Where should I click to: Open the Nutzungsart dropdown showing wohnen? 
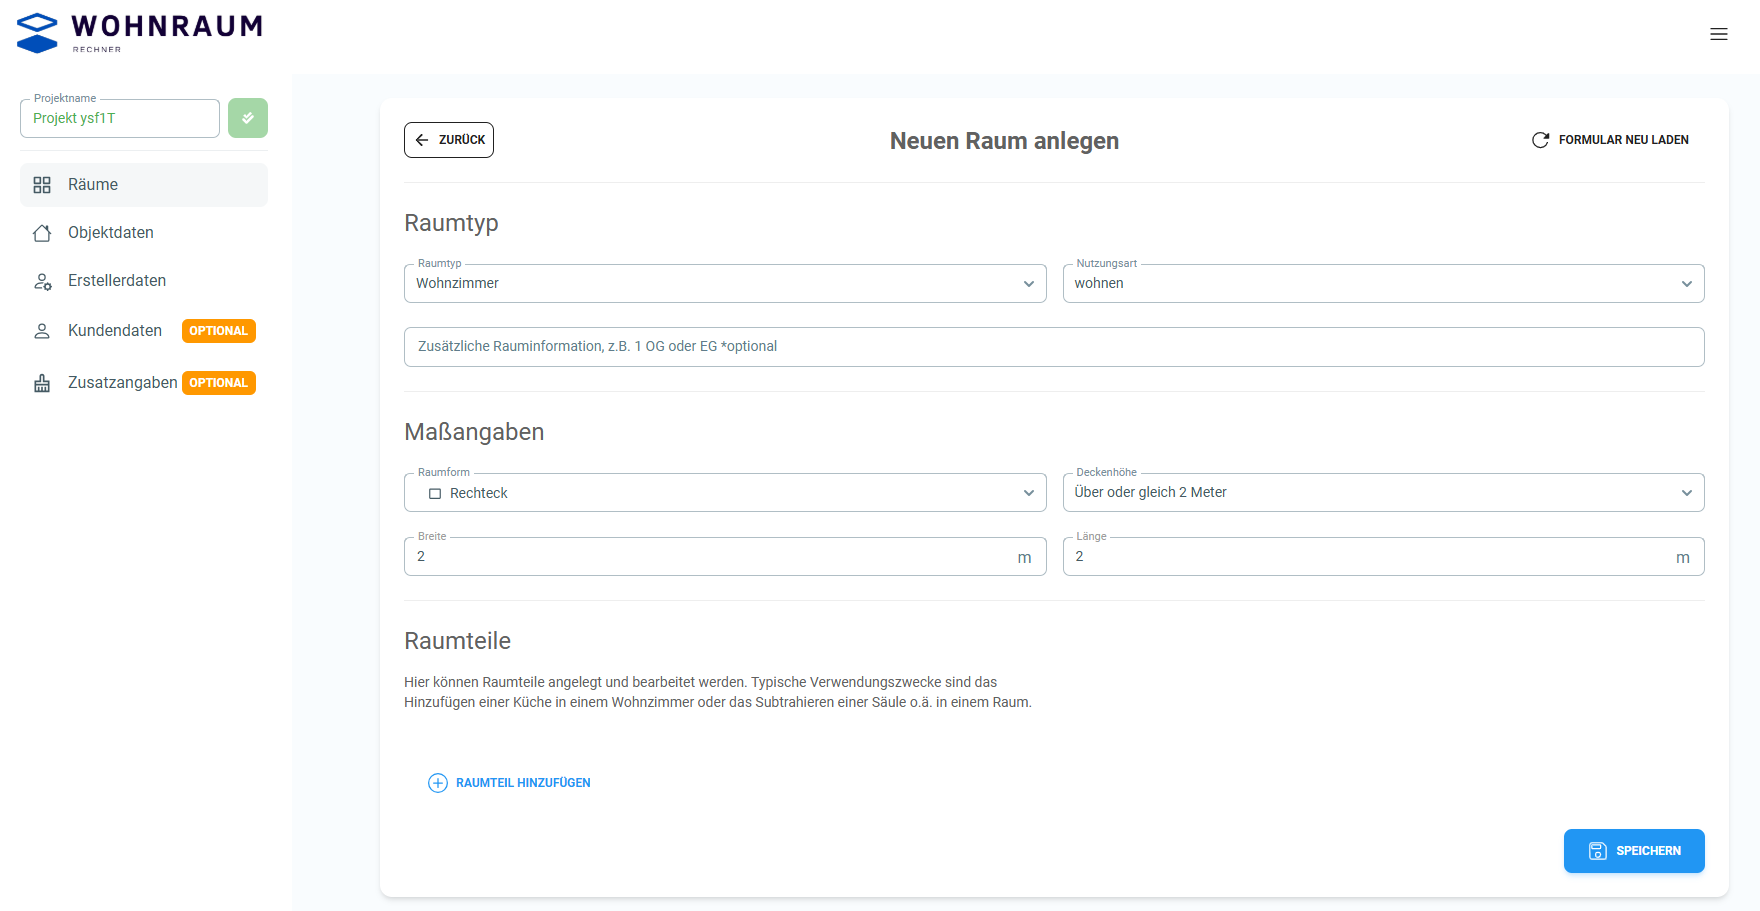point(1384,284)
